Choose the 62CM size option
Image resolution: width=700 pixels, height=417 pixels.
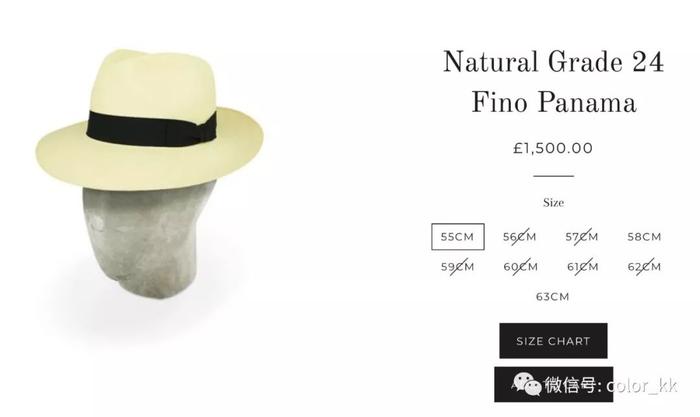pyautogui.click(x=644, y=267)
